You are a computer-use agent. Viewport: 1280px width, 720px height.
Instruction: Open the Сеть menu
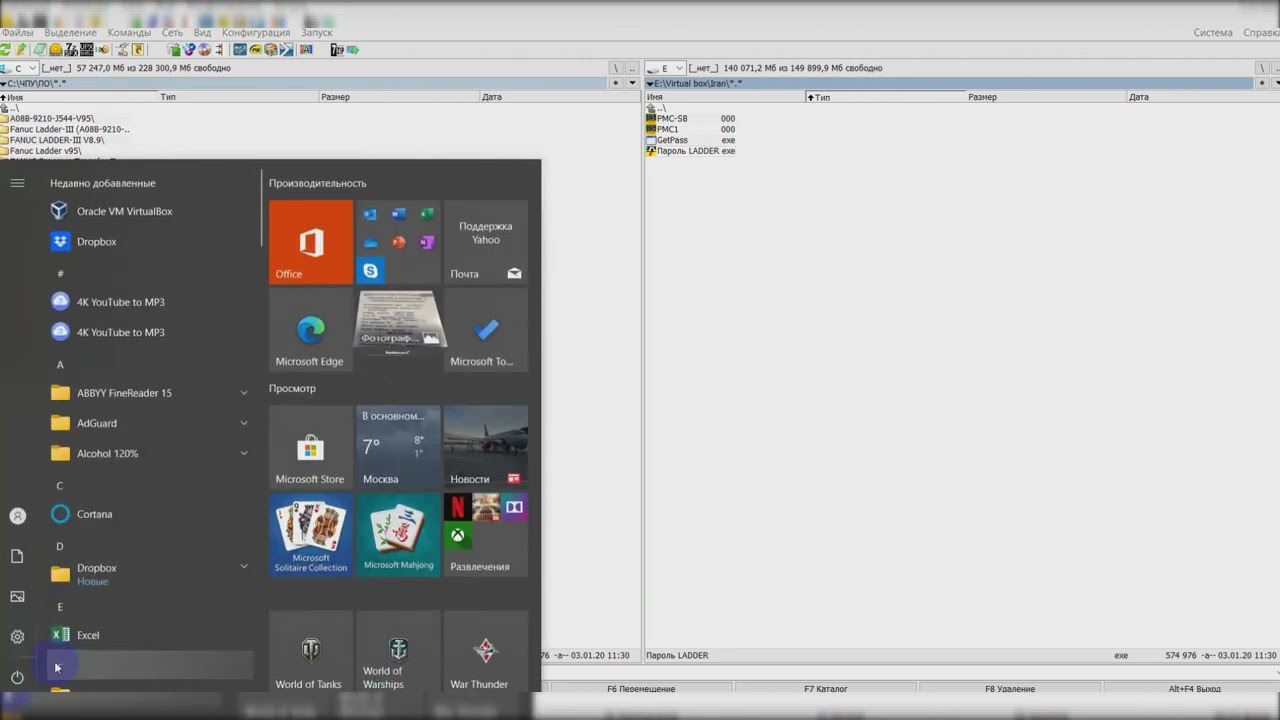(172, 33)
